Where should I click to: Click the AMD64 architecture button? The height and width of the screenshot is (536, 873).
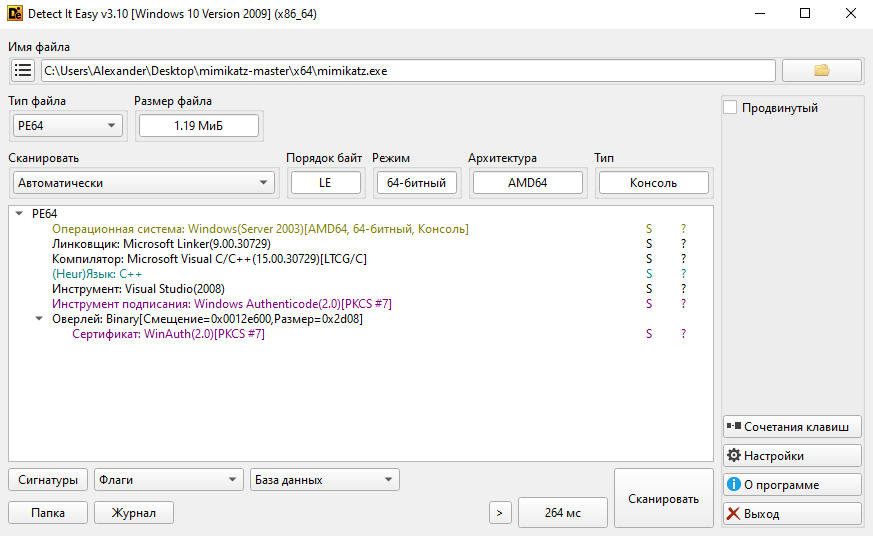click(528, 183)
